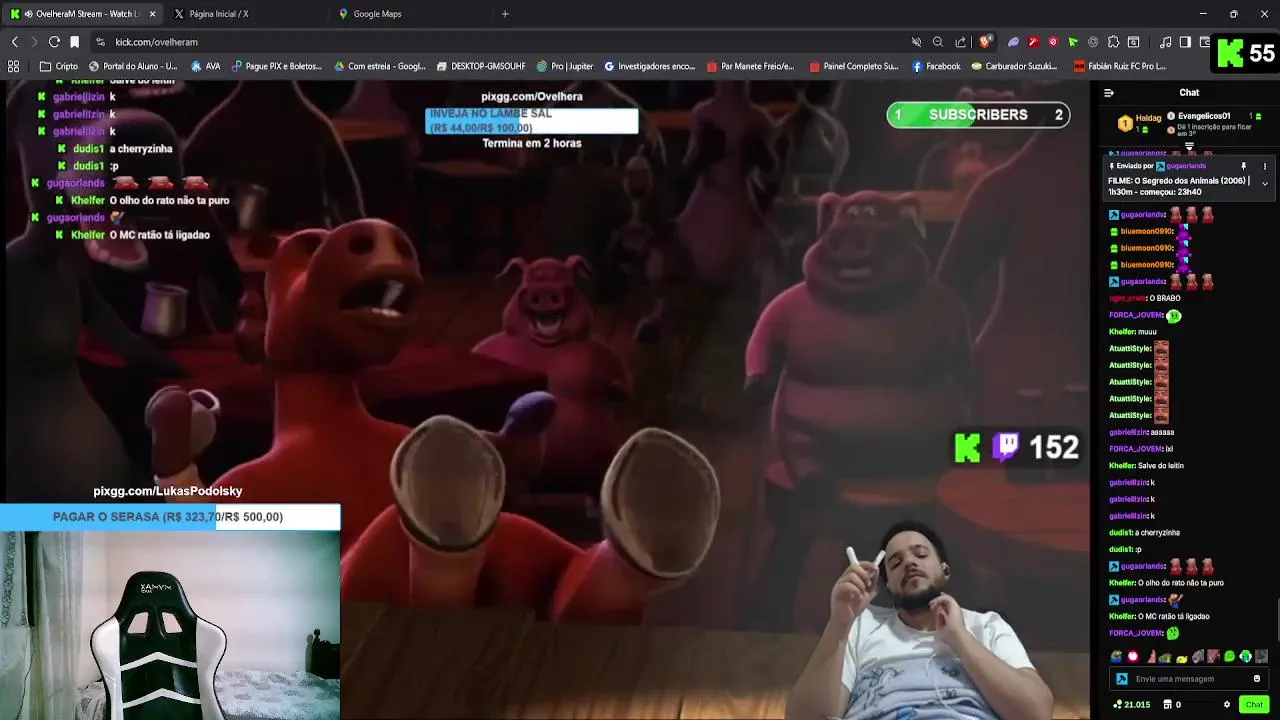The width and height of the screenshot is (1280, 720).
Task: Toggle the browser sidebar panel
Action: 1185,42
